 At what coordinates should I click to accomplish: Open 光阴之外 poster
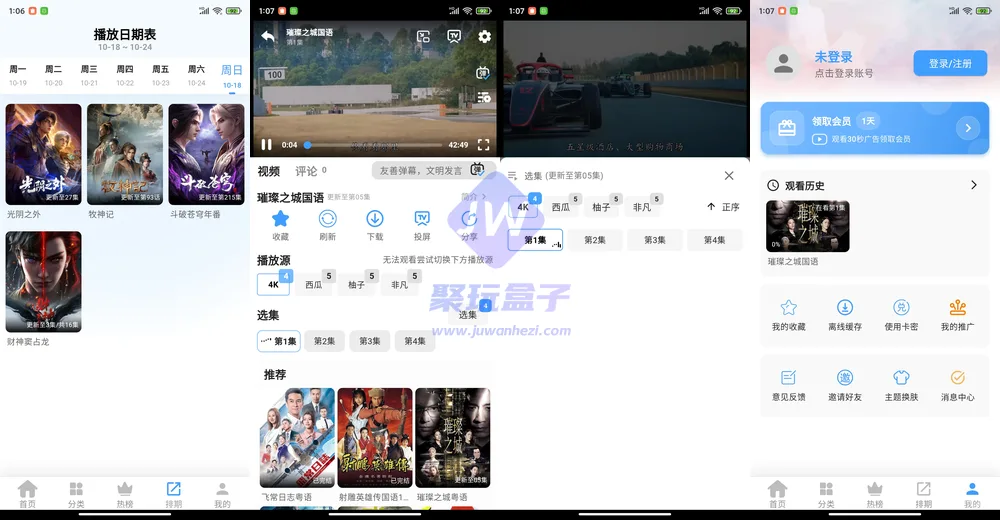43,154
